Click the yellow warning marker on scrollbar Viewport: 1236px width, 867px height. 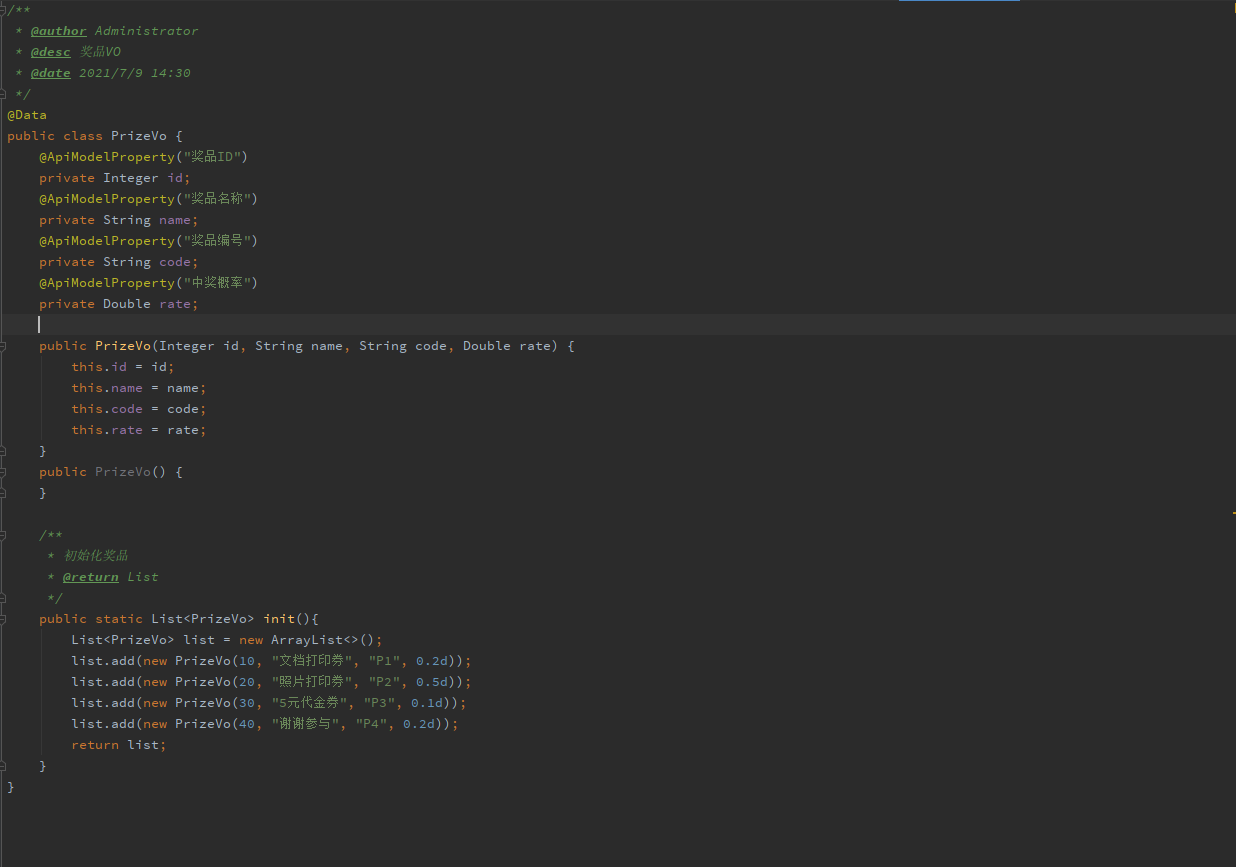pyautogui.click(x=1233, y=513)
